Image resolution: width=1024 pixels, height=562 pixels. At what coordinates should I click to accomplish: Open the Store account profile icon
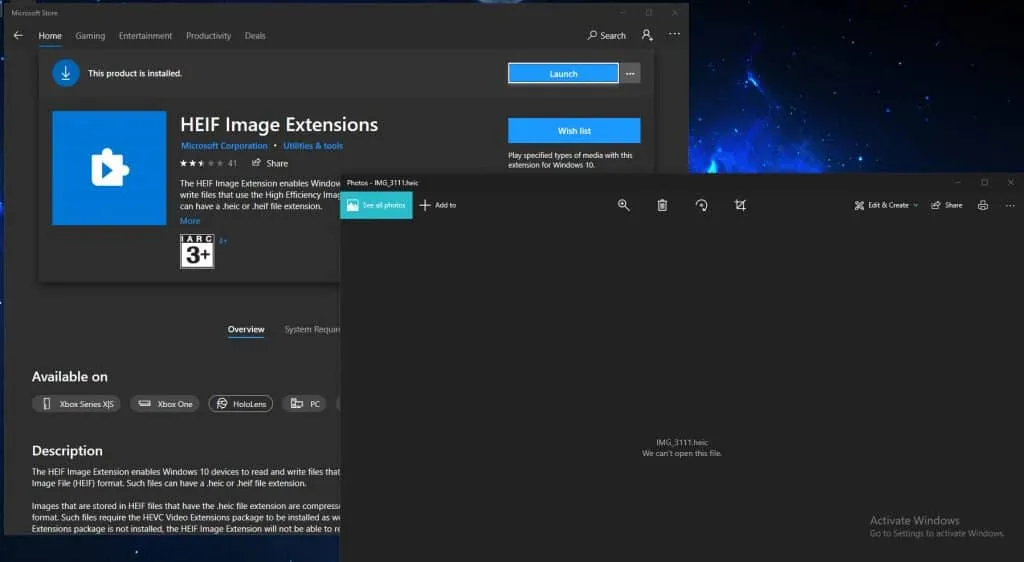click(647, 35)
